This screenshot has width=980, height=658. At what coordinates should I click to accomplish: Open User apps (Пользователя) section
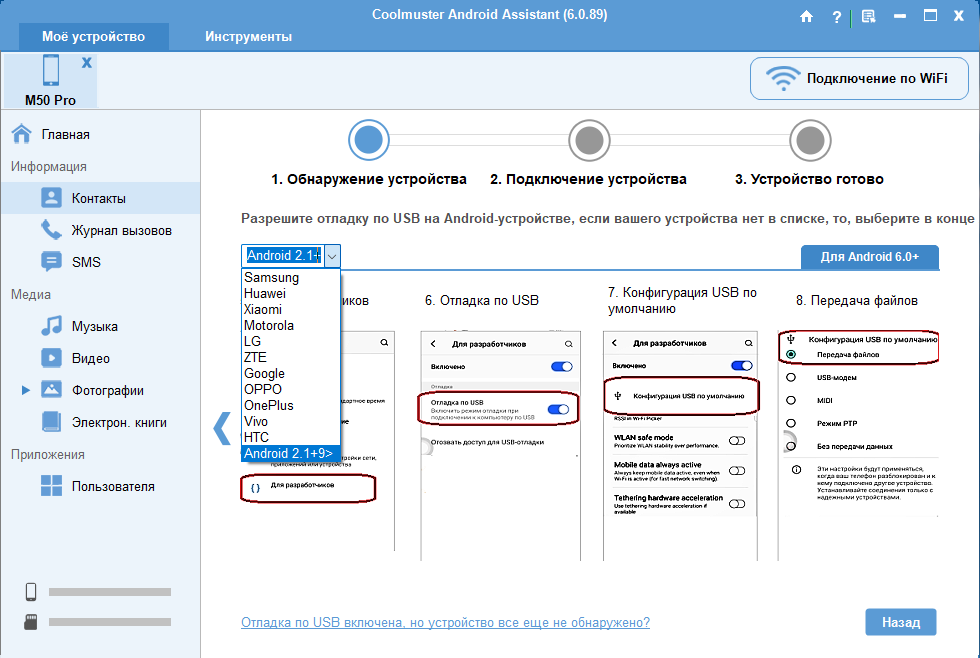pyautogui.click(x=112, y=486)
